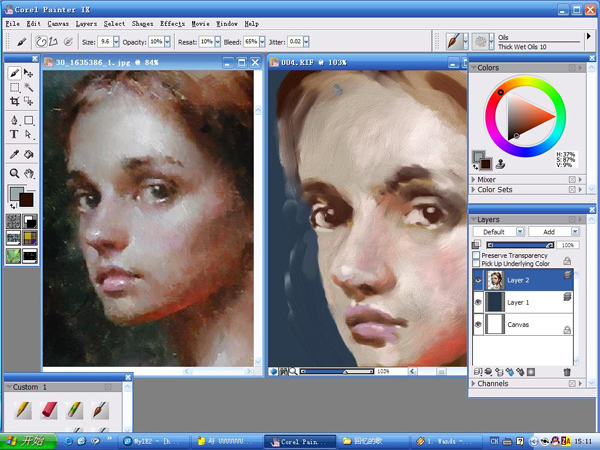Open the weave selector in toolbox

30,238
